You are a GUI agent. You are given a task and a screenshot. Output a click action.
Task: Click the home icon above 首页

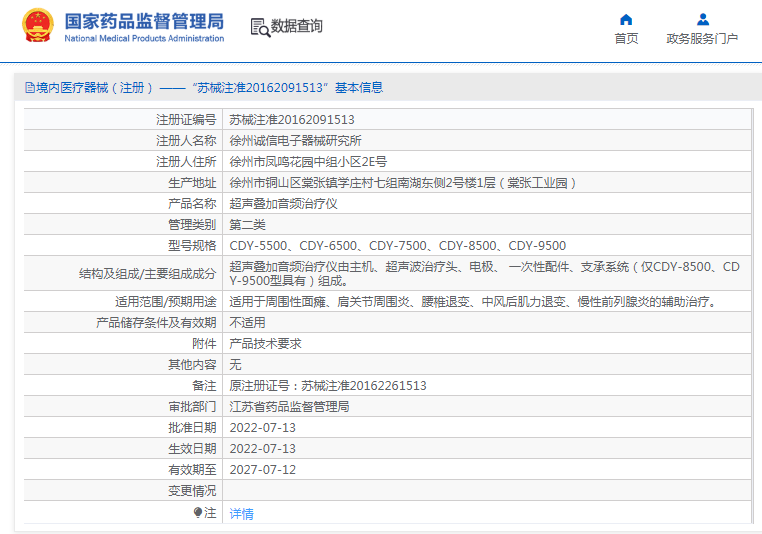(x=626, y=19)
